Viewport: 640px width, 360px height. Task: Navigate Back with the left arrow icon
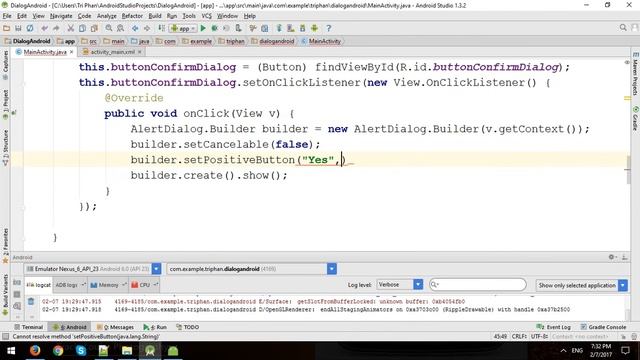click(135, 28)
